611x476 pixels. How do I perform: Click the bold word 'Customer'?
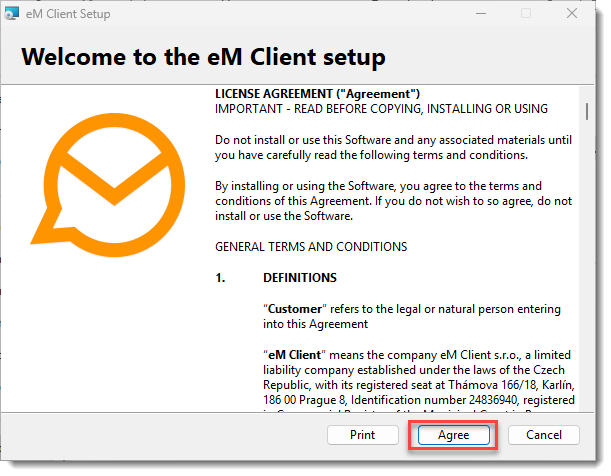(x=295, y=309)
